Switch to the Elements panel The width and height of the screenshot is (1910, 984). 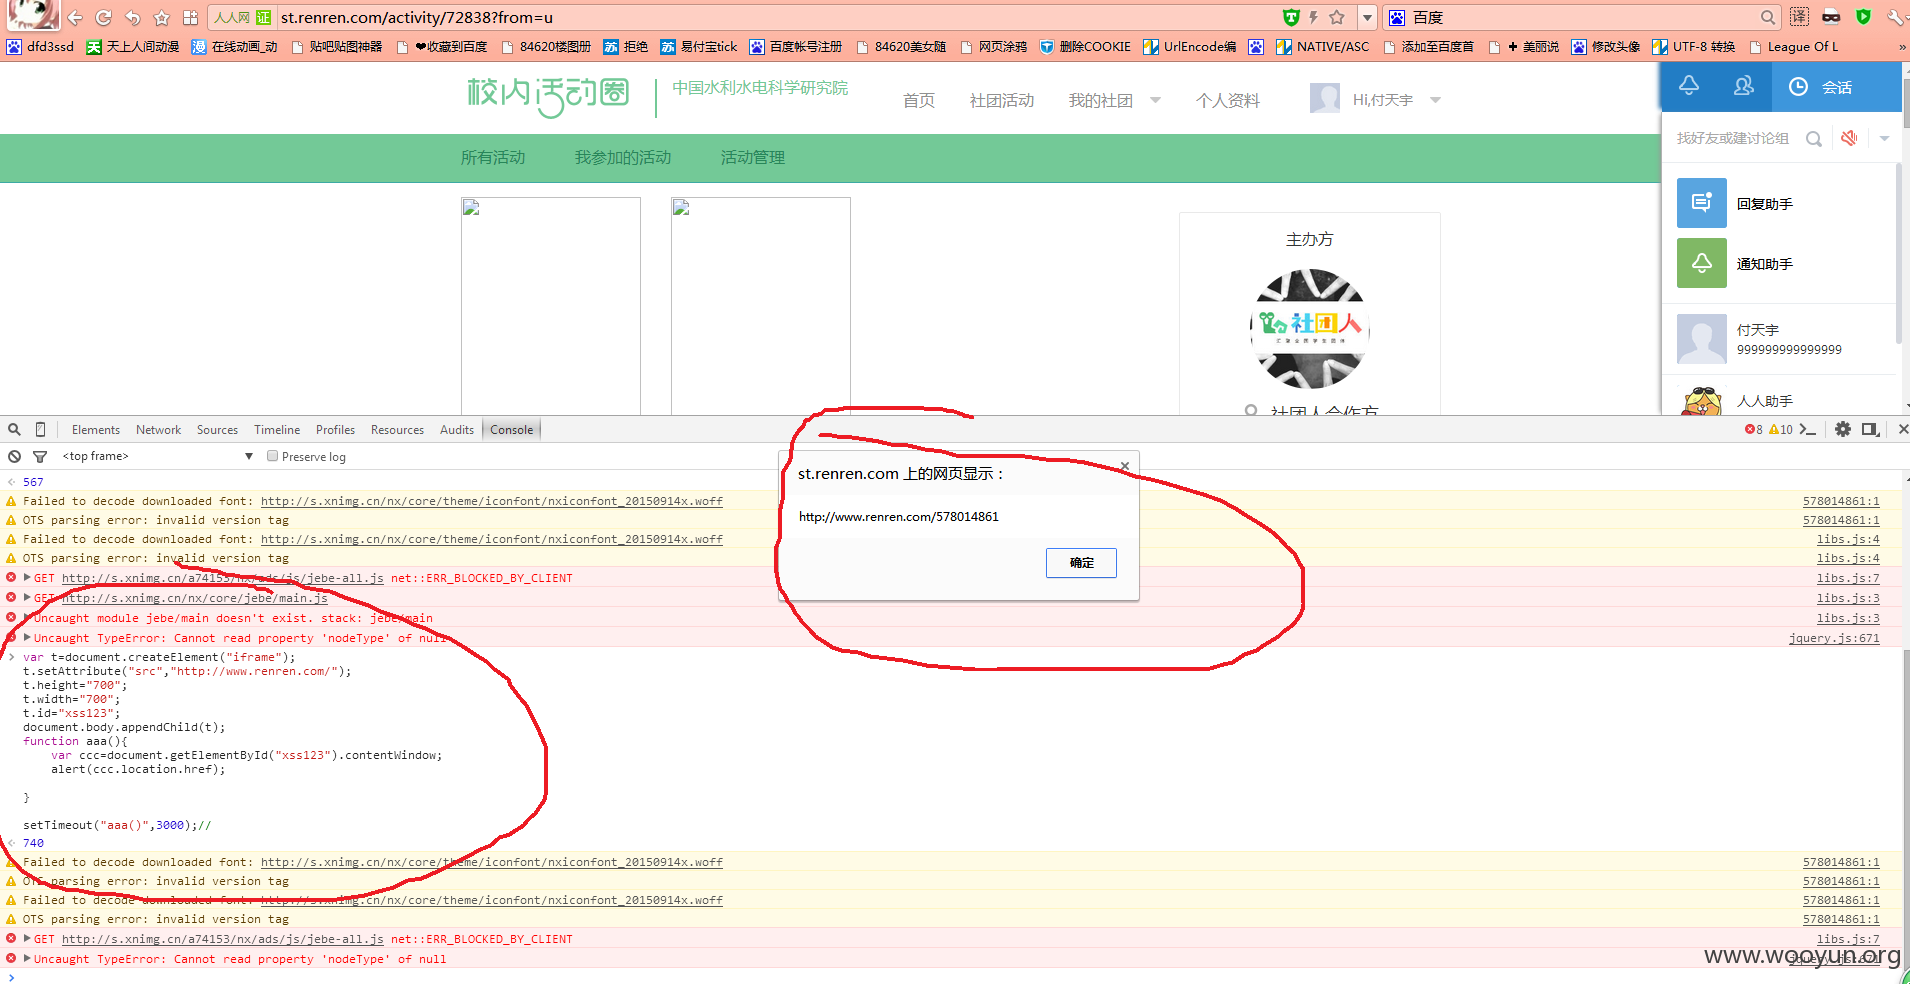pyautogui.click(x=96, y=430)
